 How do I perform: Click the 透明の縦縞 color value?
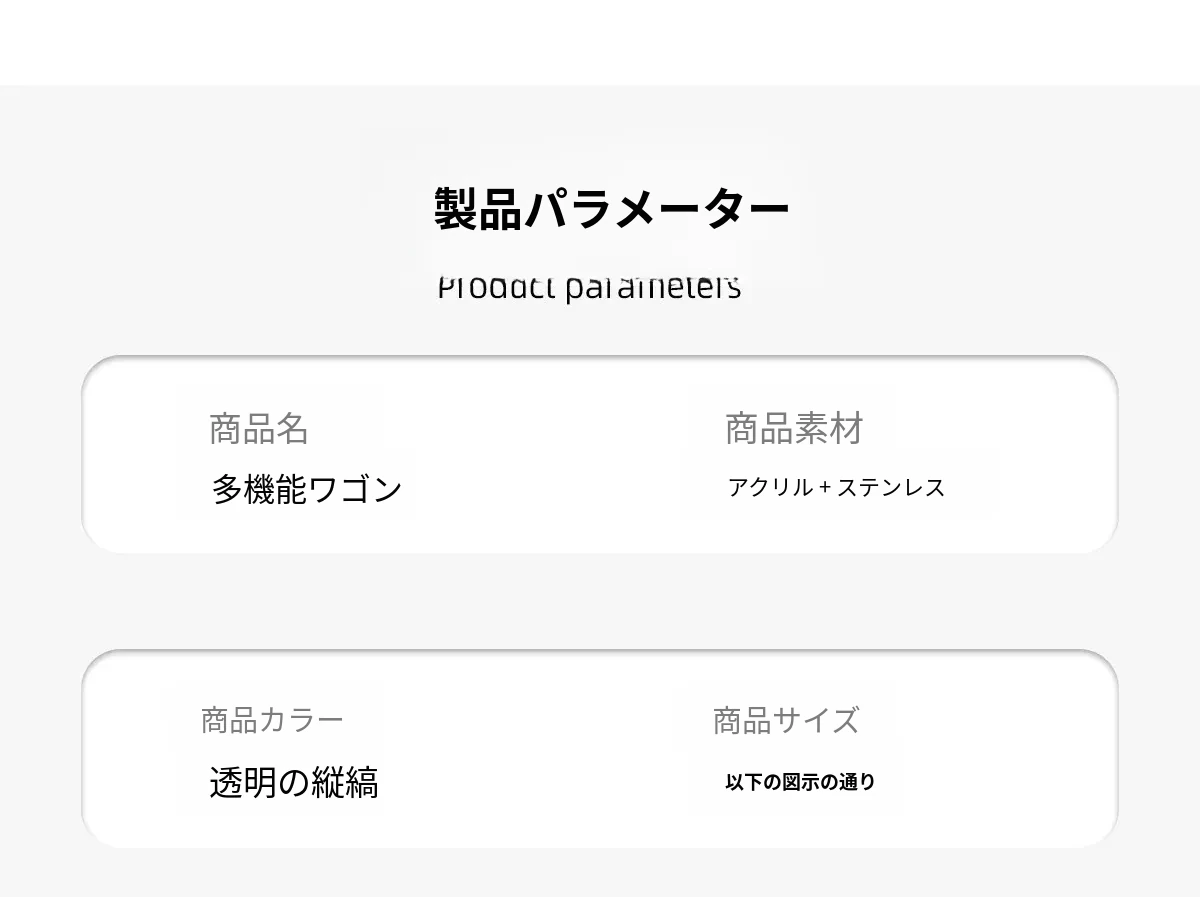pyautogui.click(x=294, y=782)
